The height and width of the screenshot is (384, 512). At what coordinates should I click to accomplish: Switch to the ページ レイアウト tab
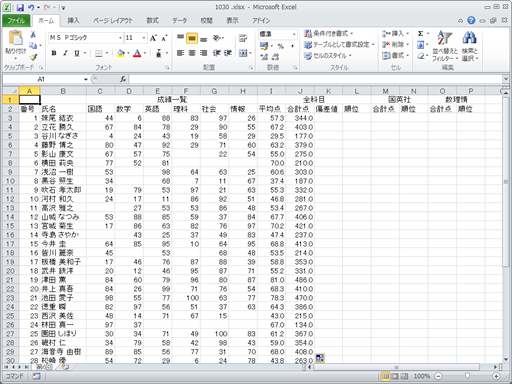point(113,21)
